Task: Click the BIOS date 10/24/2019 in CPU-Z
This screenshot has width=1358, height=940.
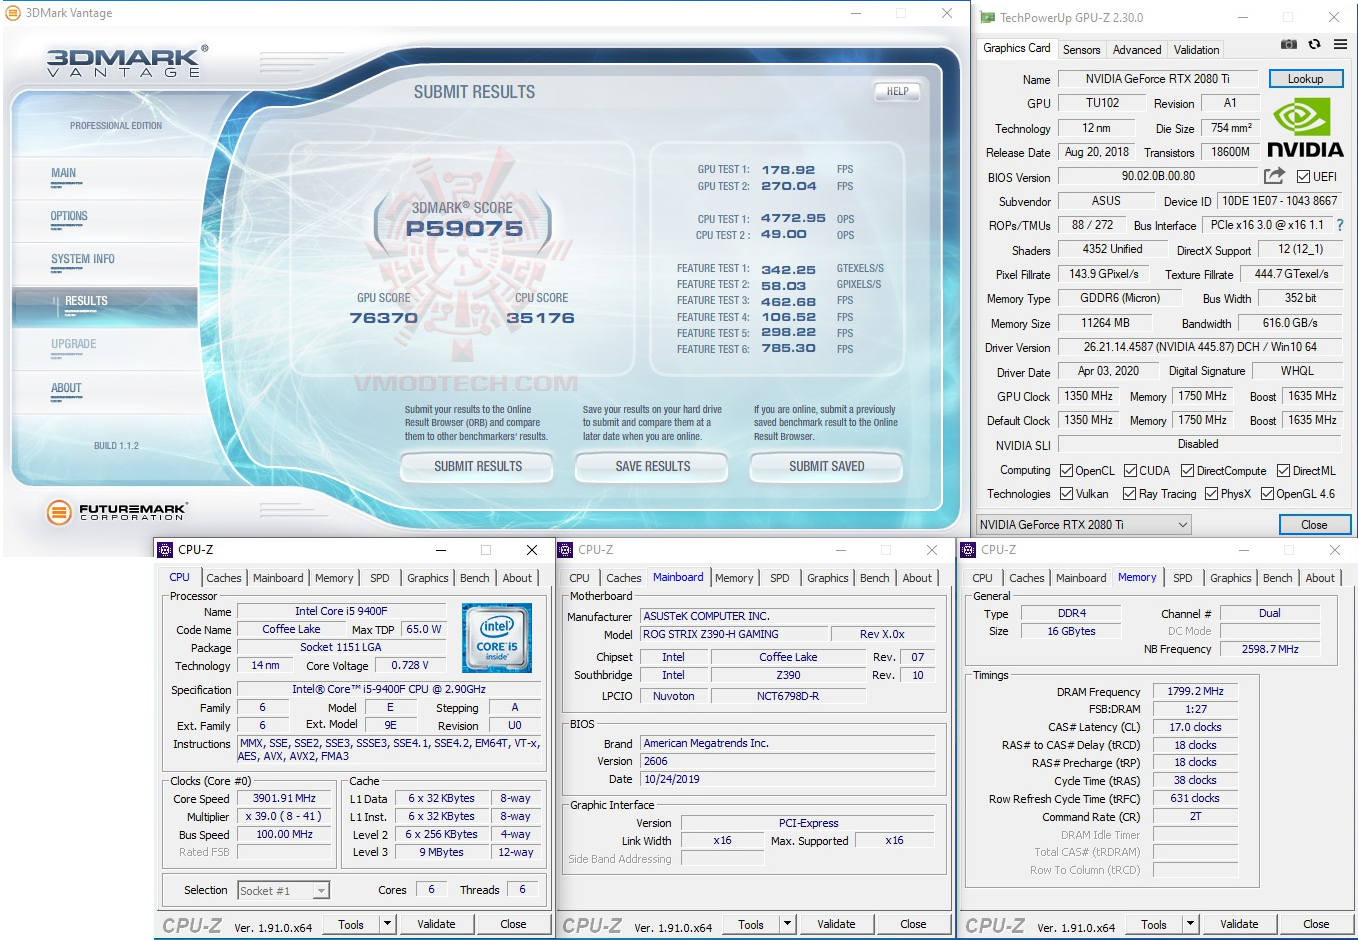Action: pos(788,779)
